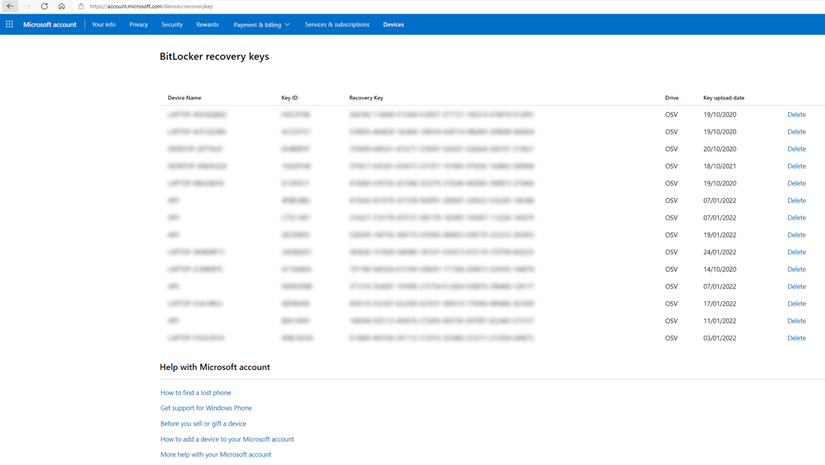Click the Key upload date column header
825x465 pixels.
pos(723,98)
